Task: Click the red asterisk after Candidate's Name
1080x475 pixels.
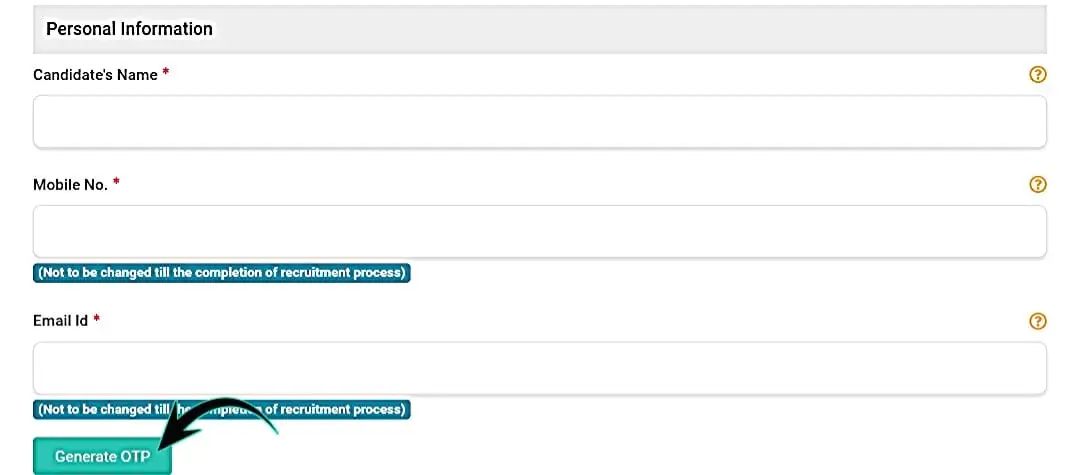Action: coord(165,73)
